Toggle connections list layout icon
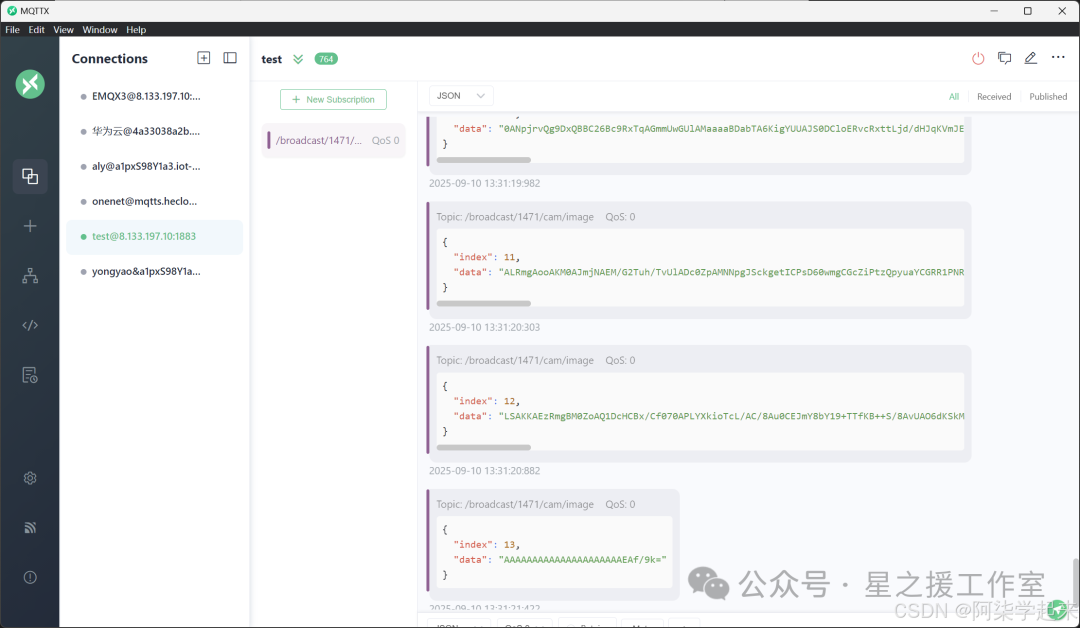Viewport: 1080px width, 628px height. click(x=230, y=58)
